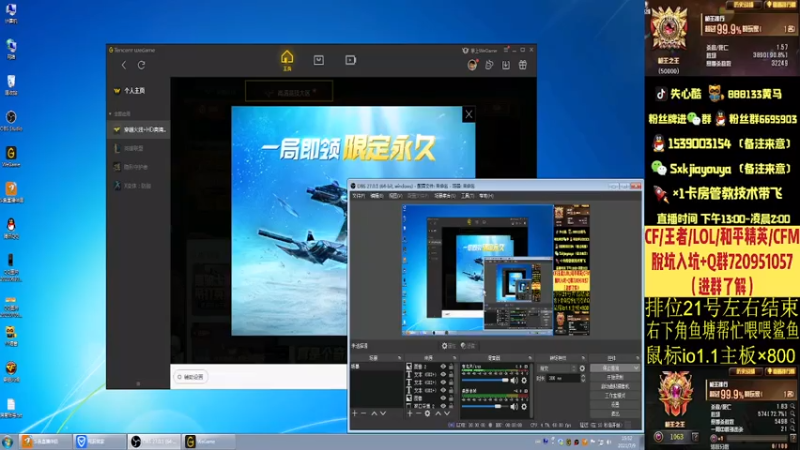Start the OBS virtual camera

click(x=615, y=386)
